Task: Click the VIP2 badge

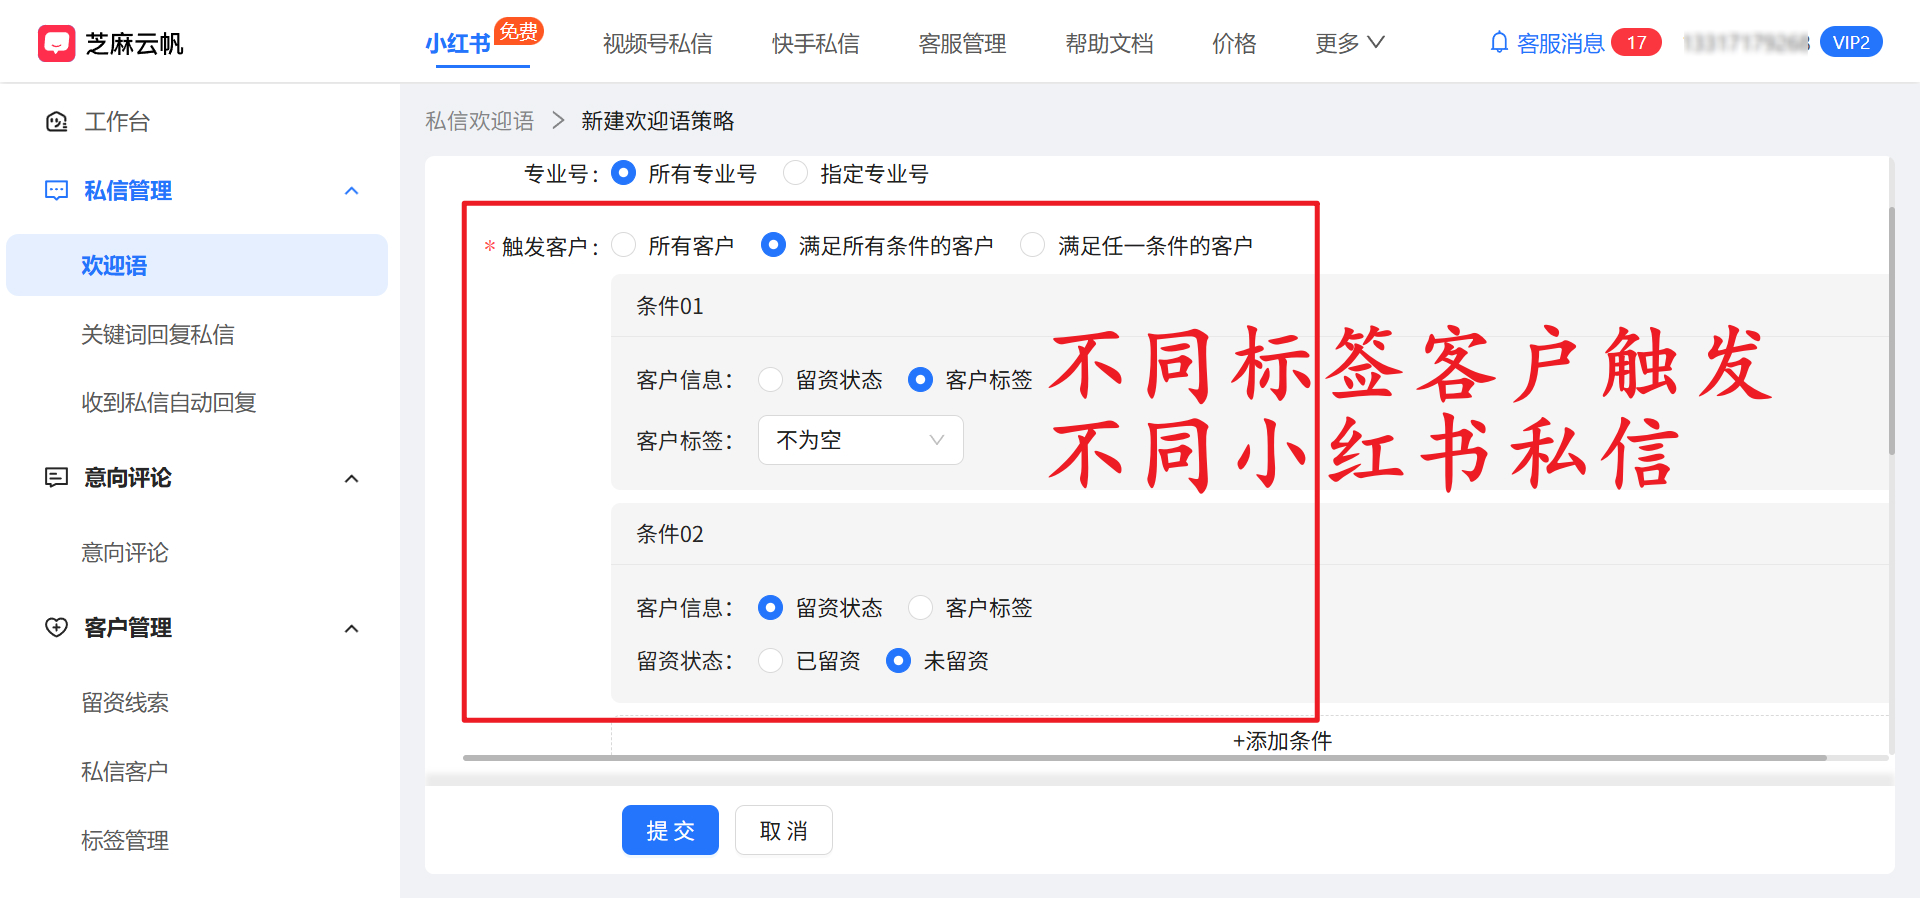Action: click(1851, 42)
